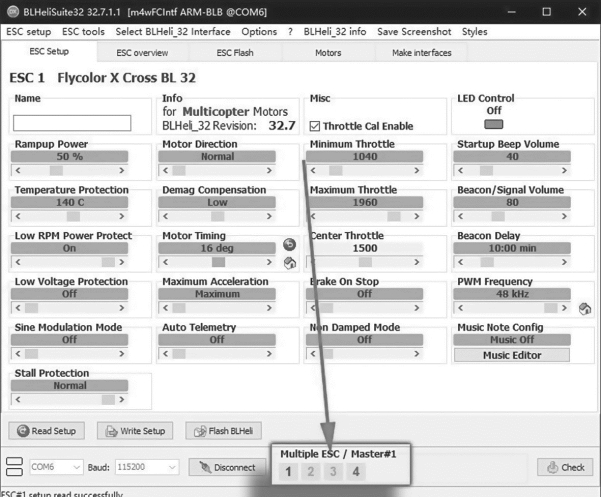
Task: Click the port connection icon left of COM6
Action: click(x=15, y=467)
